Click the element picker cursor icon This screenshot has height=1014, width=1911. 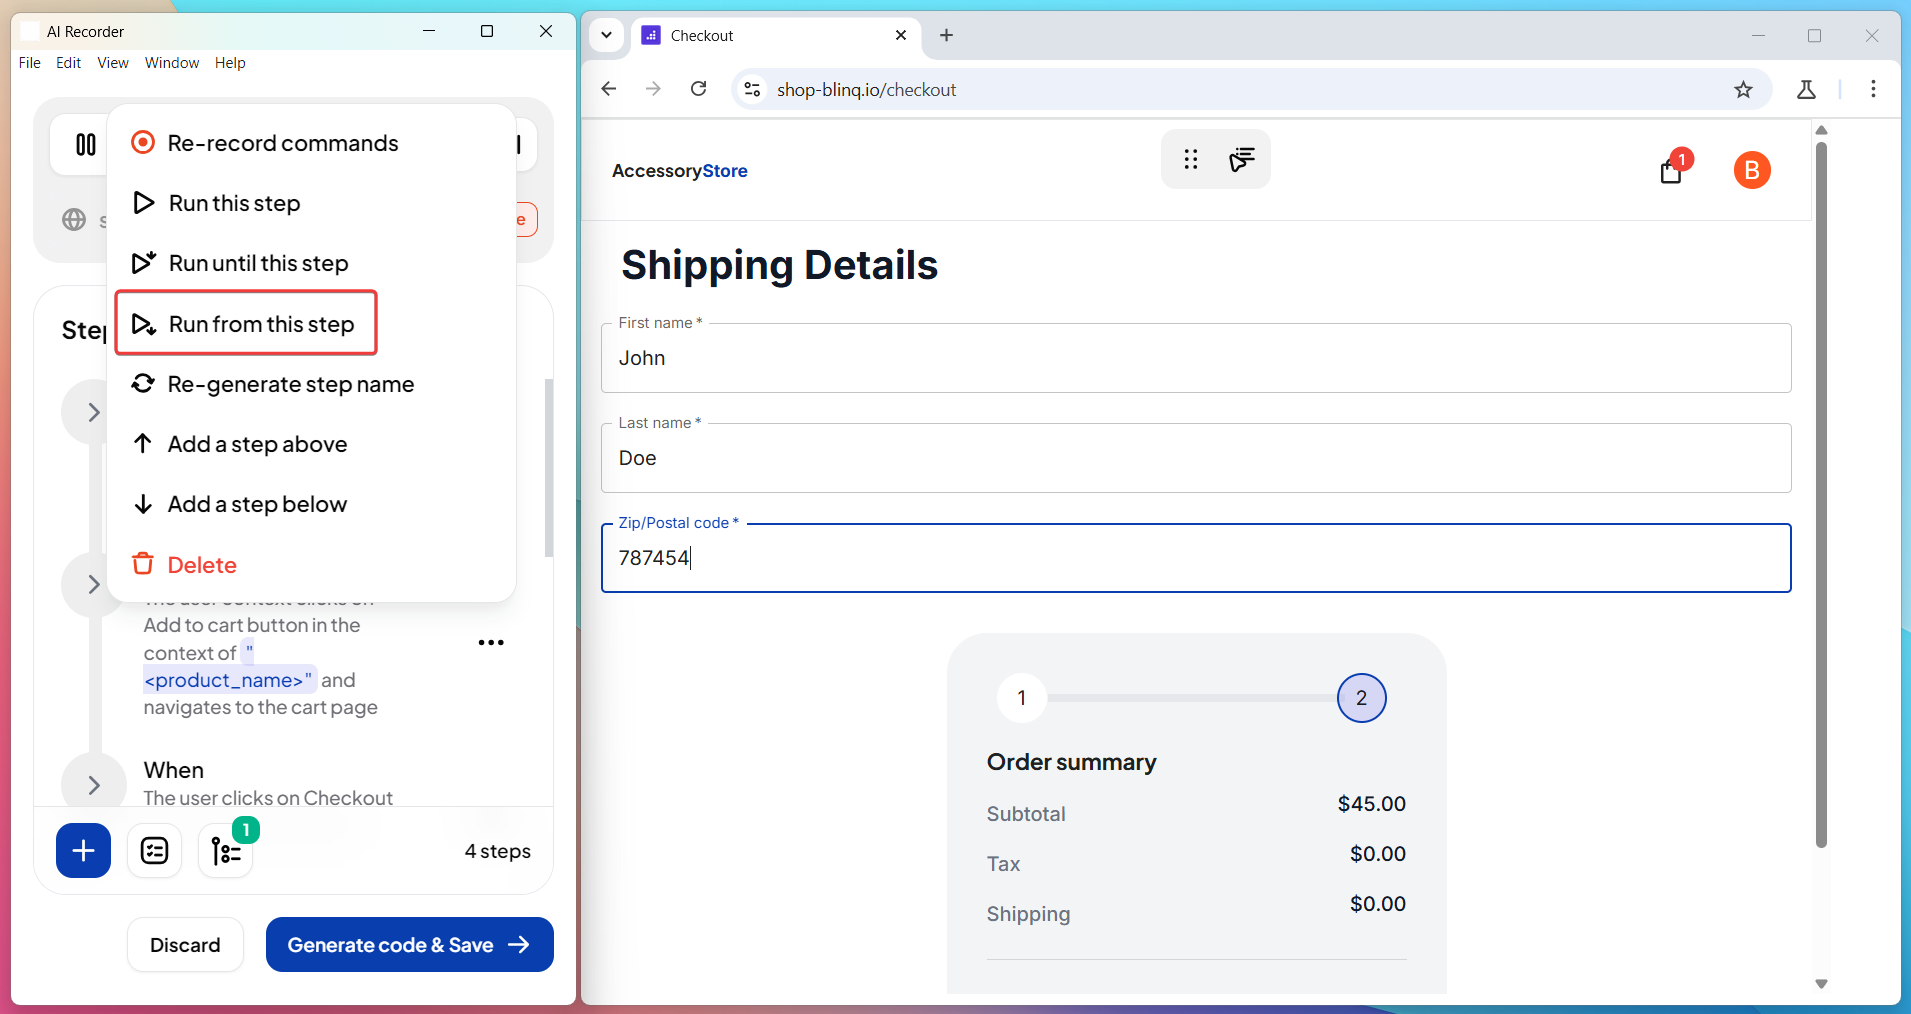click(1242, 160)
